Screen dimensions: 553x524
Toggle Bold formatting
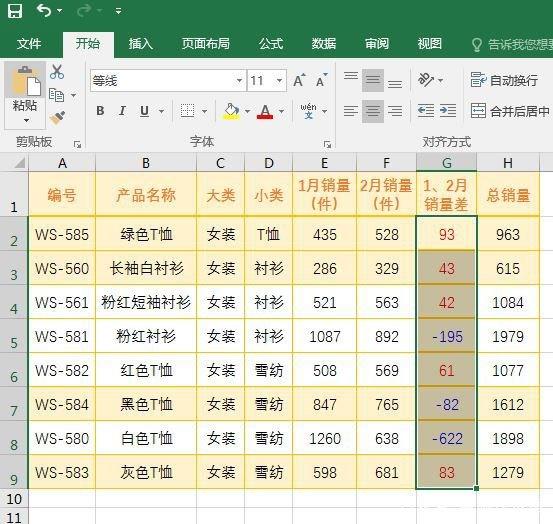[x=100, y=111]
